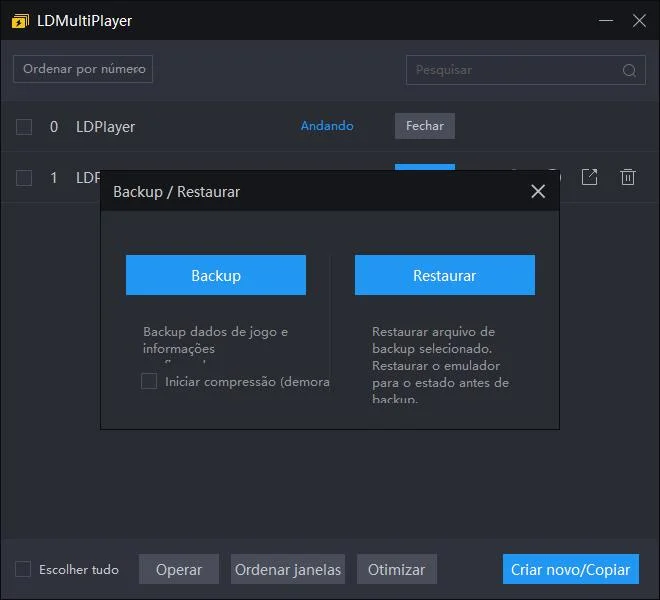Click the LDMultiPlayer window title text
The width and height of the screenshot is (660, 600).
coord(85,21)
